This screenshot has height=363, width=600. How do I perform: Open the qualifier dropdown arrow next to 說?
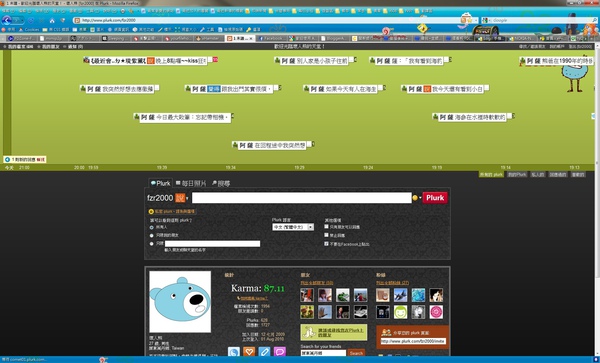[x=187, y=199]
